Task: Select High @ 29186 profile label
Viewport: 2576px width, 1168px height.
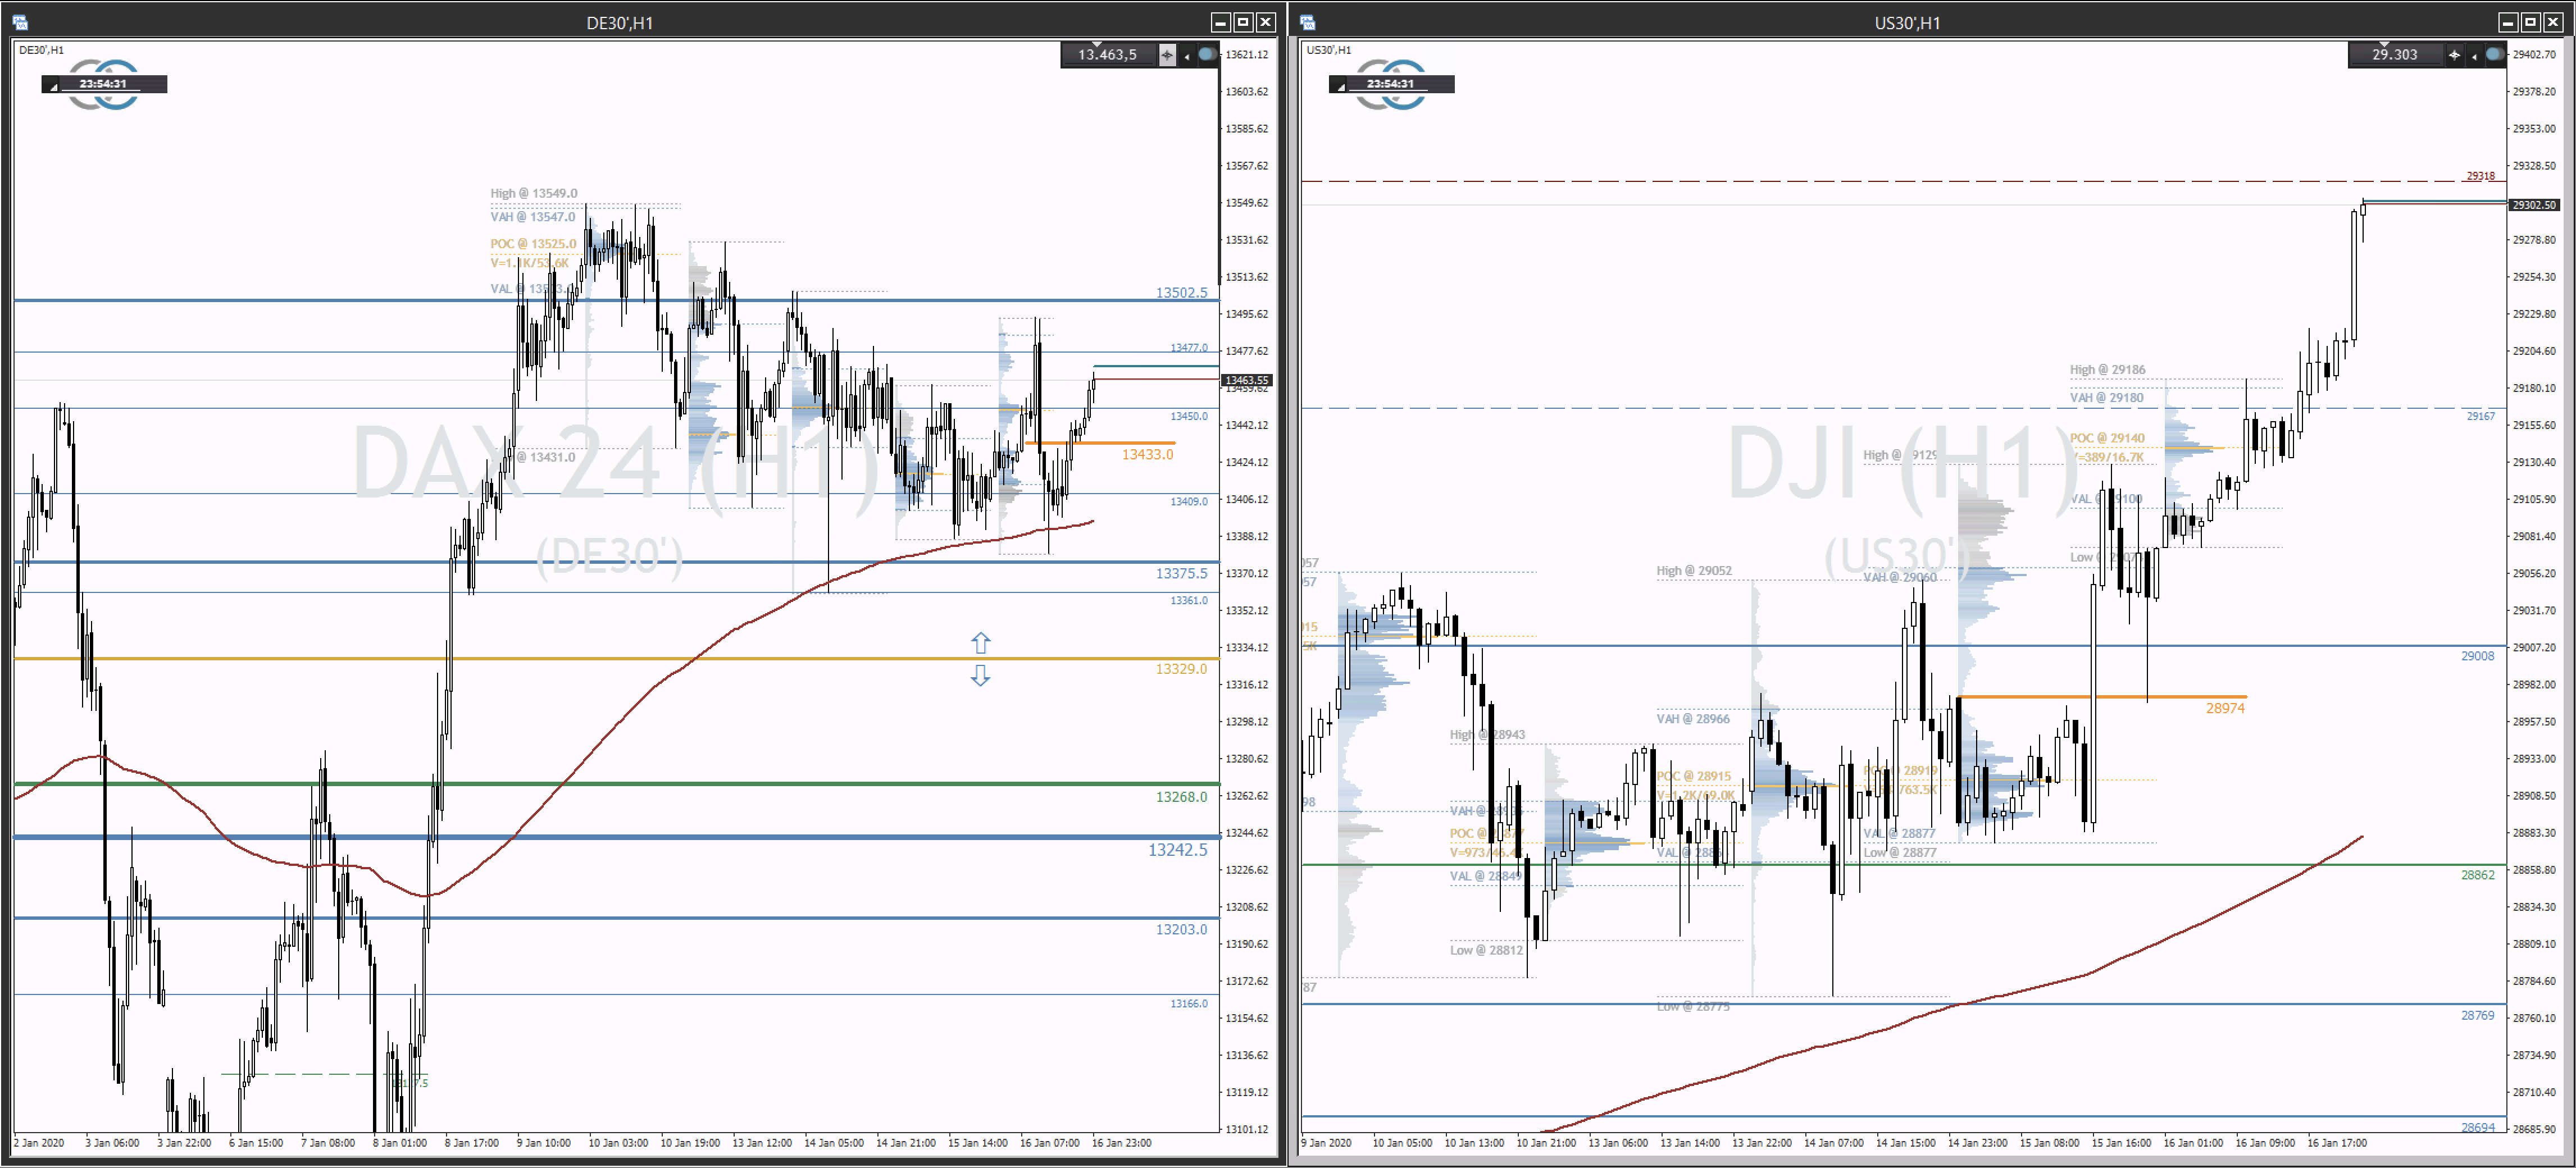Action: coord(2107,369)
